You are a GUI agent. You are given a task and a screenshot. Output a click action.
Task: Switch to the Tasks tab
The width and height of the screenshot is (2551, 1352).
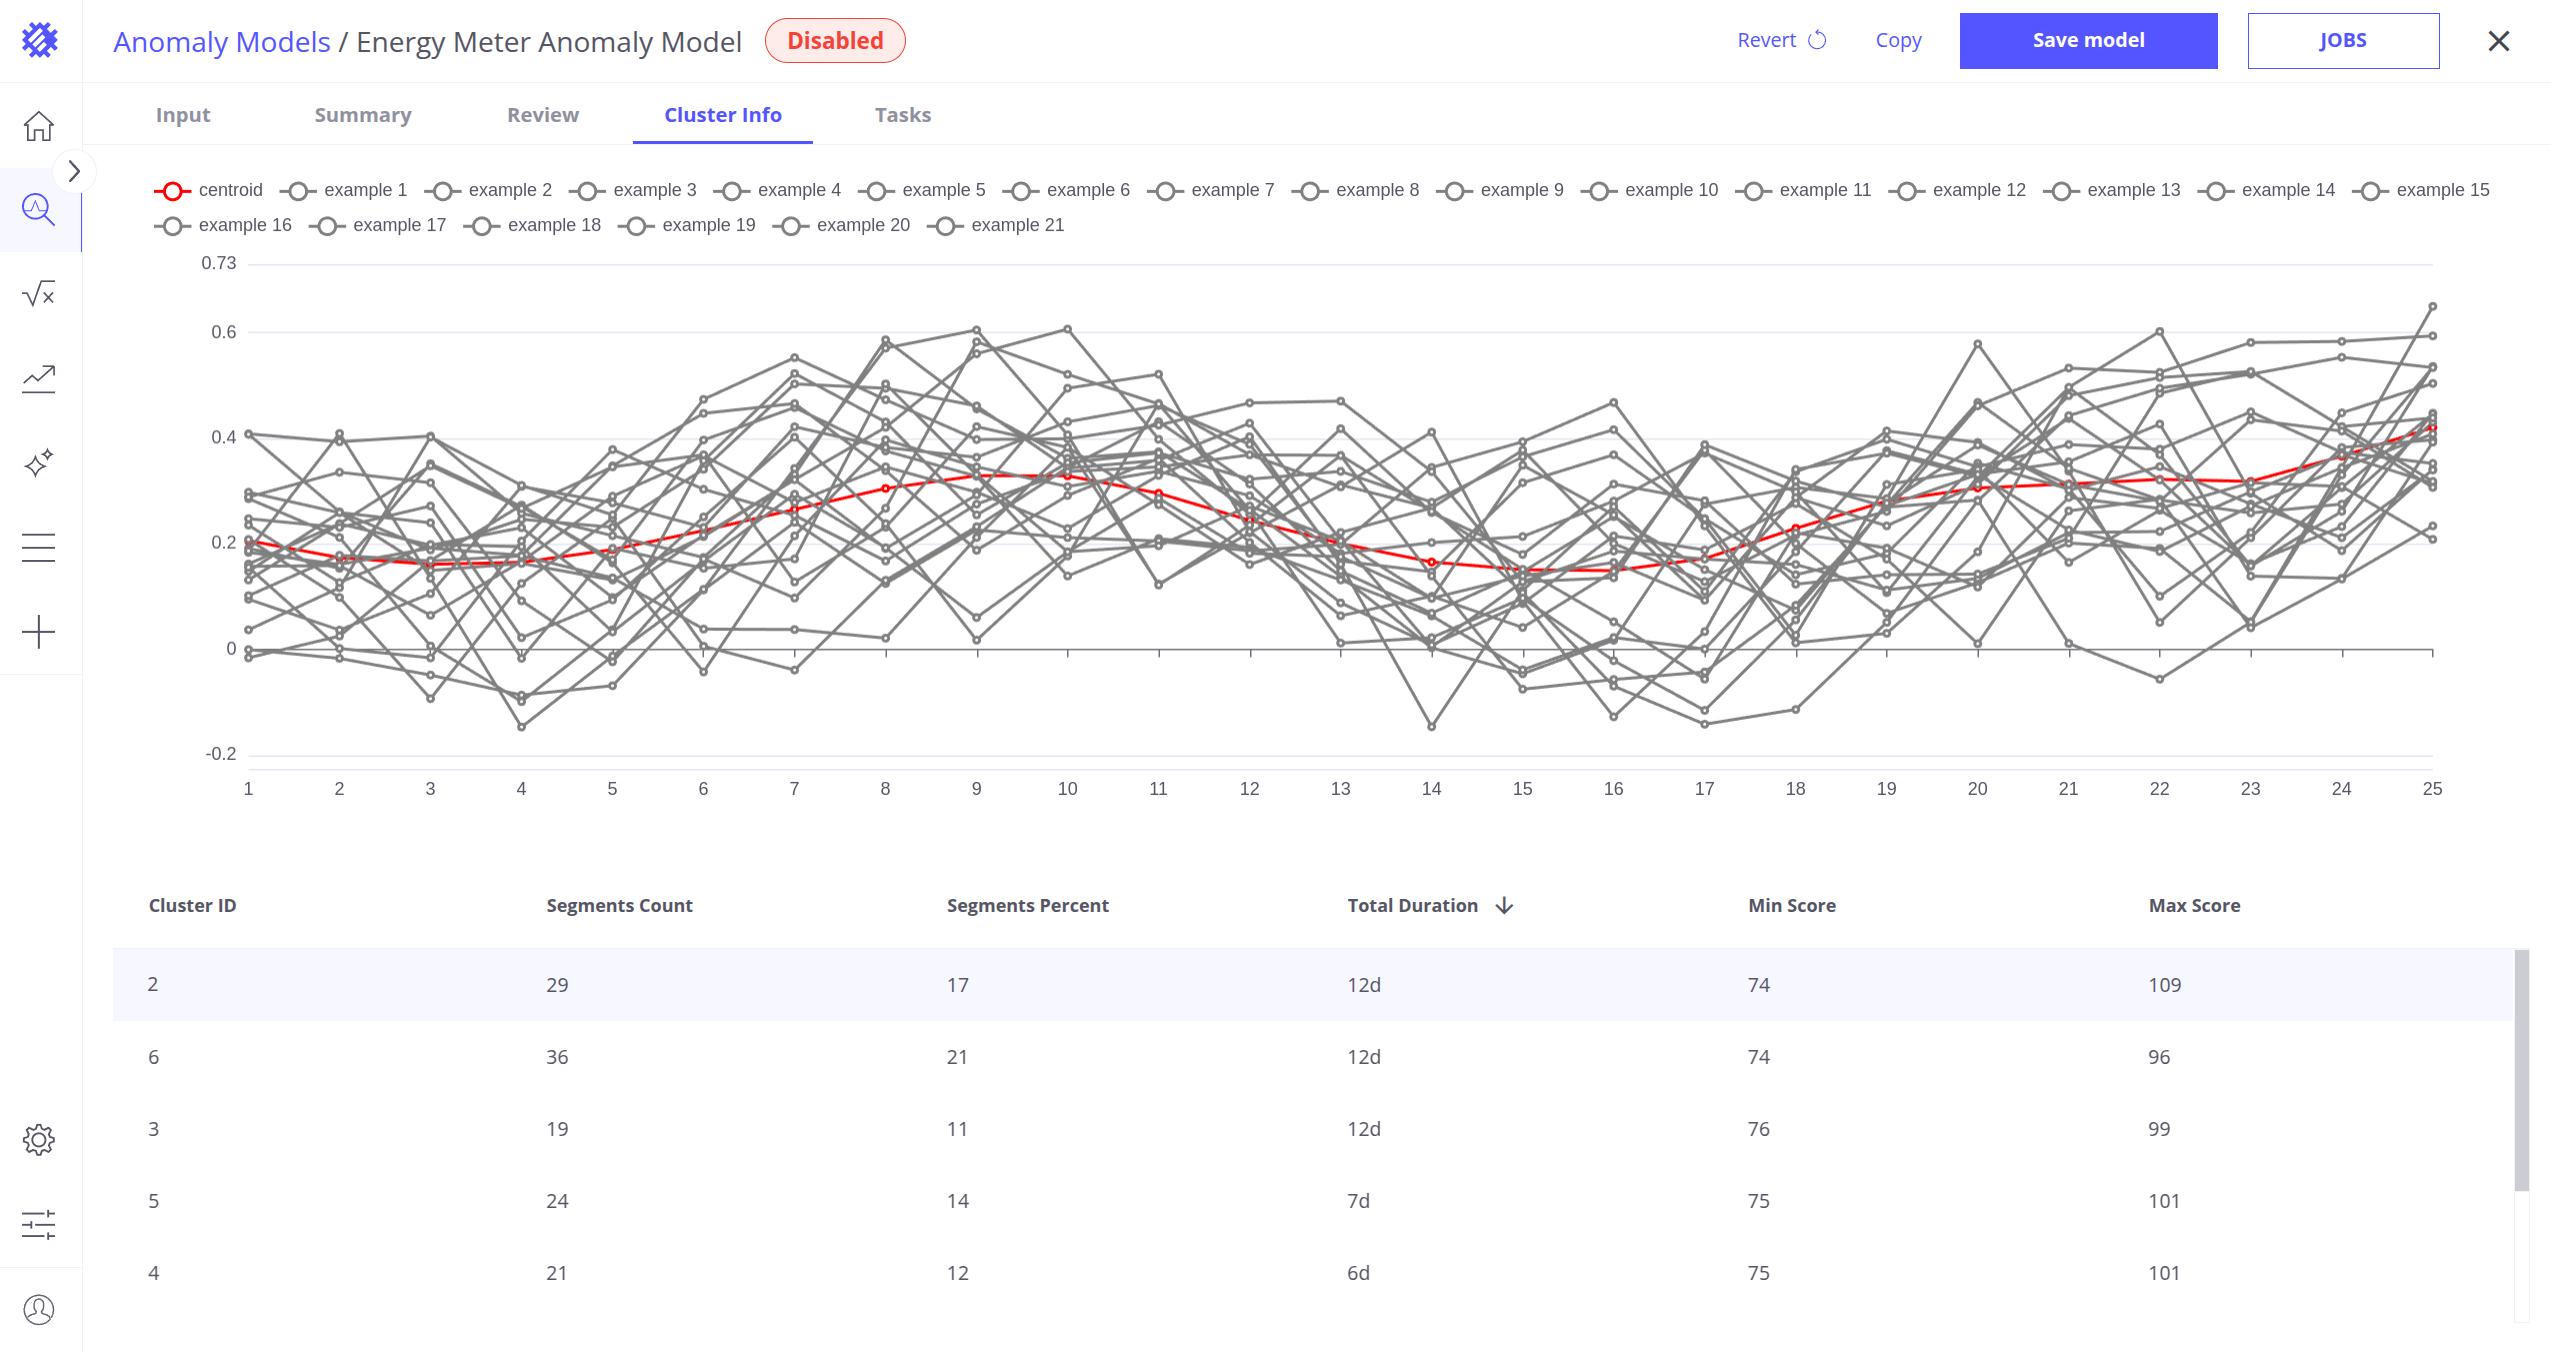click(903, 115)
